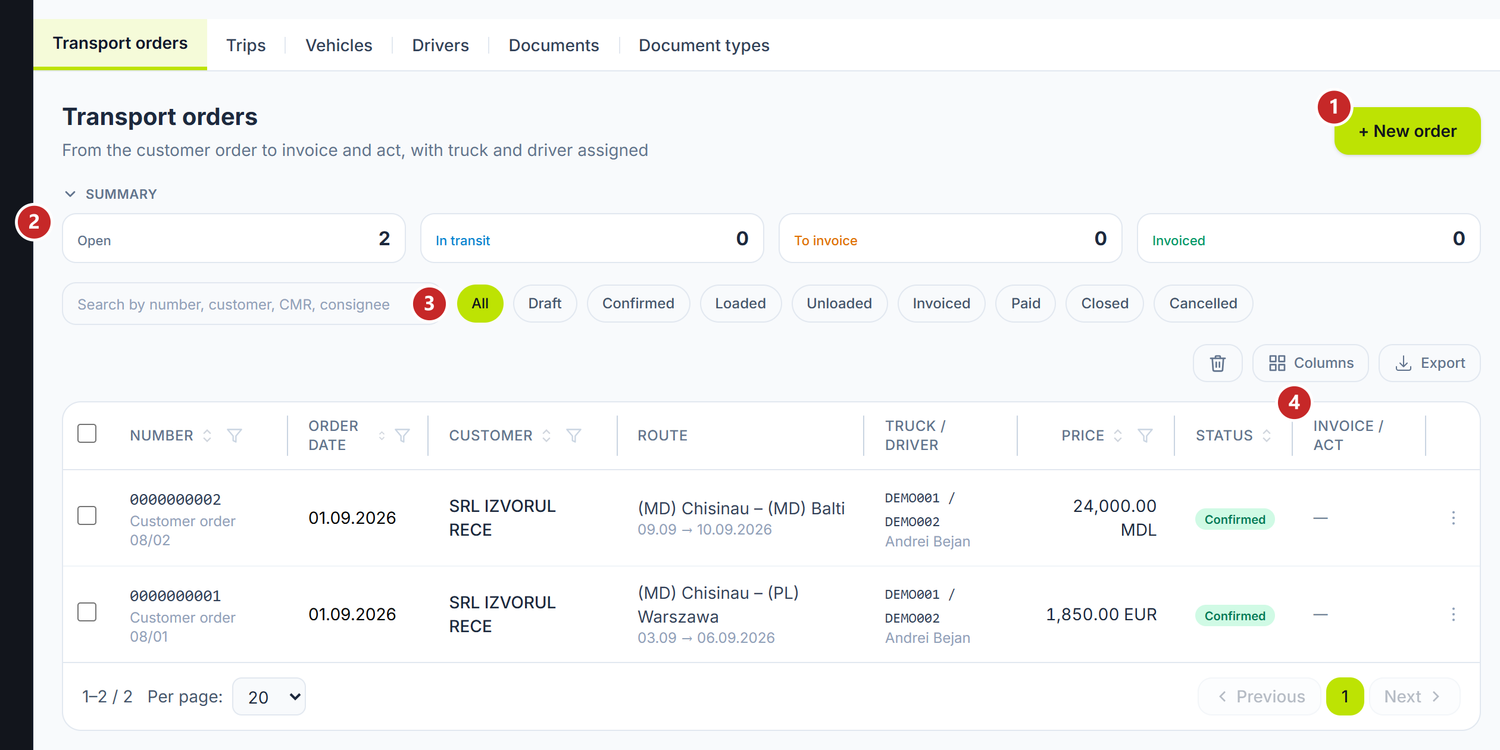Screen dimensions: 1500x750
Task: Filter by Unloaded status chip
Action: [x=839, y=303]
